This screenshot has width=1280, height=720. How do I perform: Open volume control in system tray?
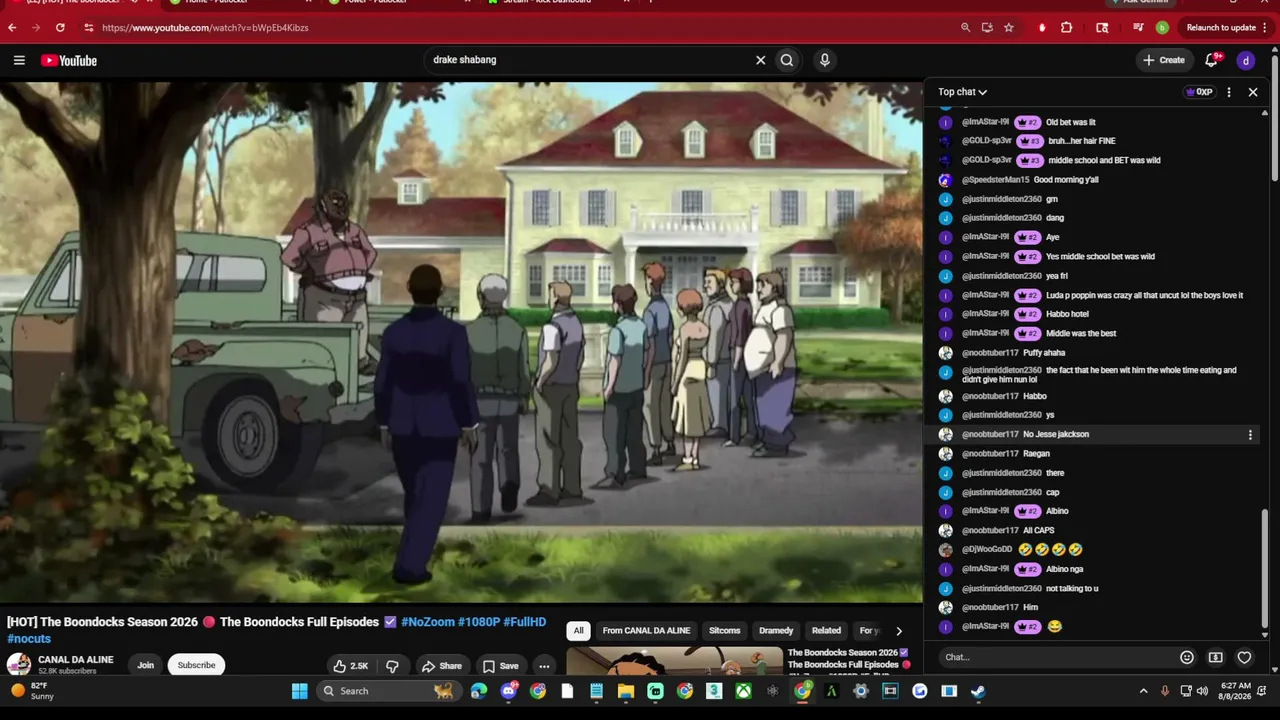(x=1202, y=691)
